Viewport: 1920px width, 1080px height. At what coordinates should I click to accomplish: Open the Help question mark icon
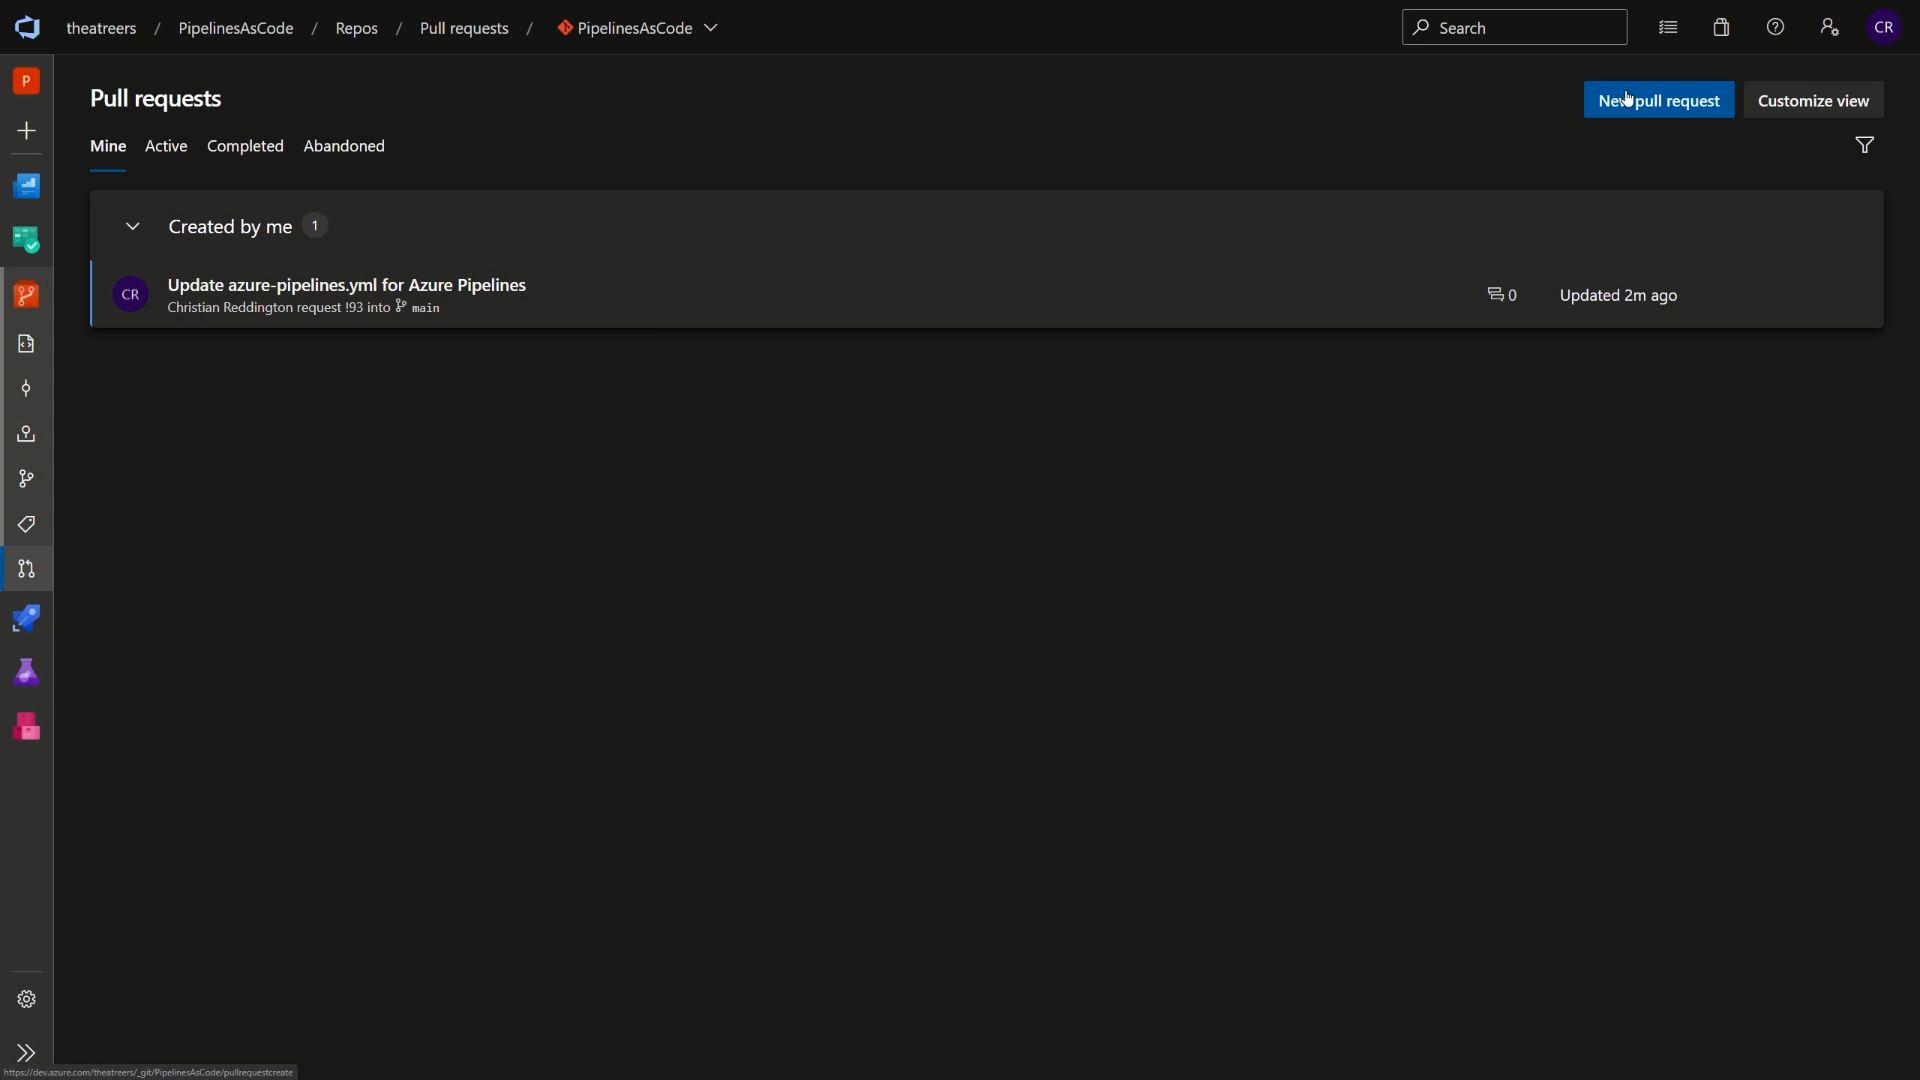point(1777,27)
